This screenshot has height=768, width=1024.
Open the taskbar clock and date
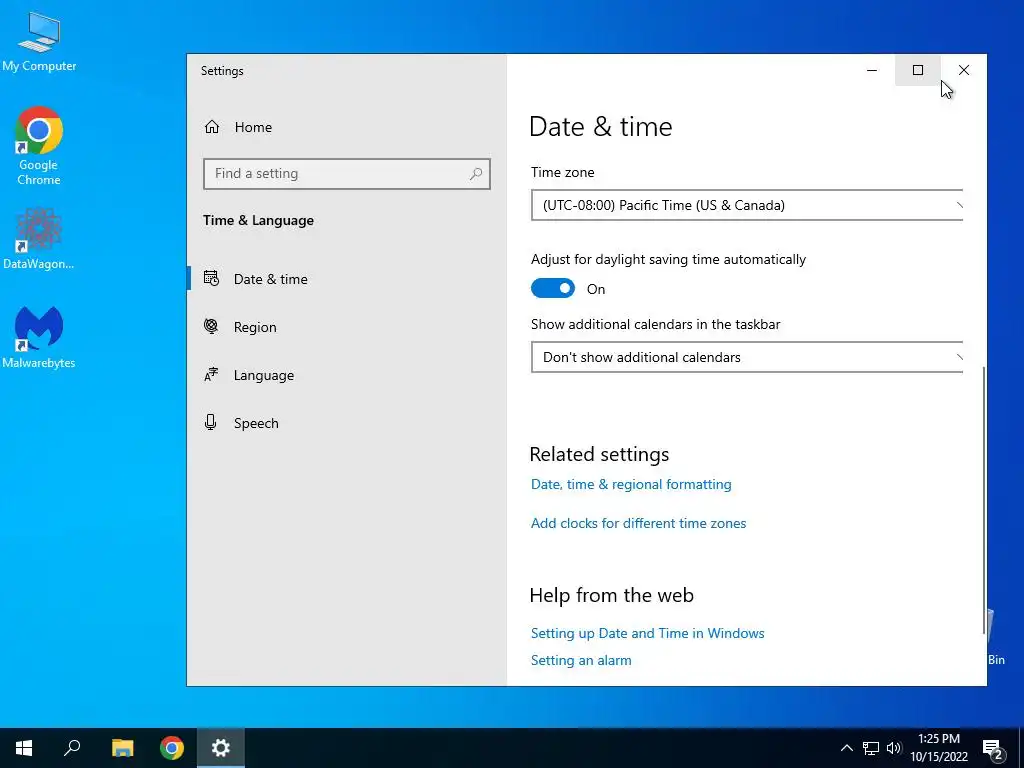[x=939, y=748]
